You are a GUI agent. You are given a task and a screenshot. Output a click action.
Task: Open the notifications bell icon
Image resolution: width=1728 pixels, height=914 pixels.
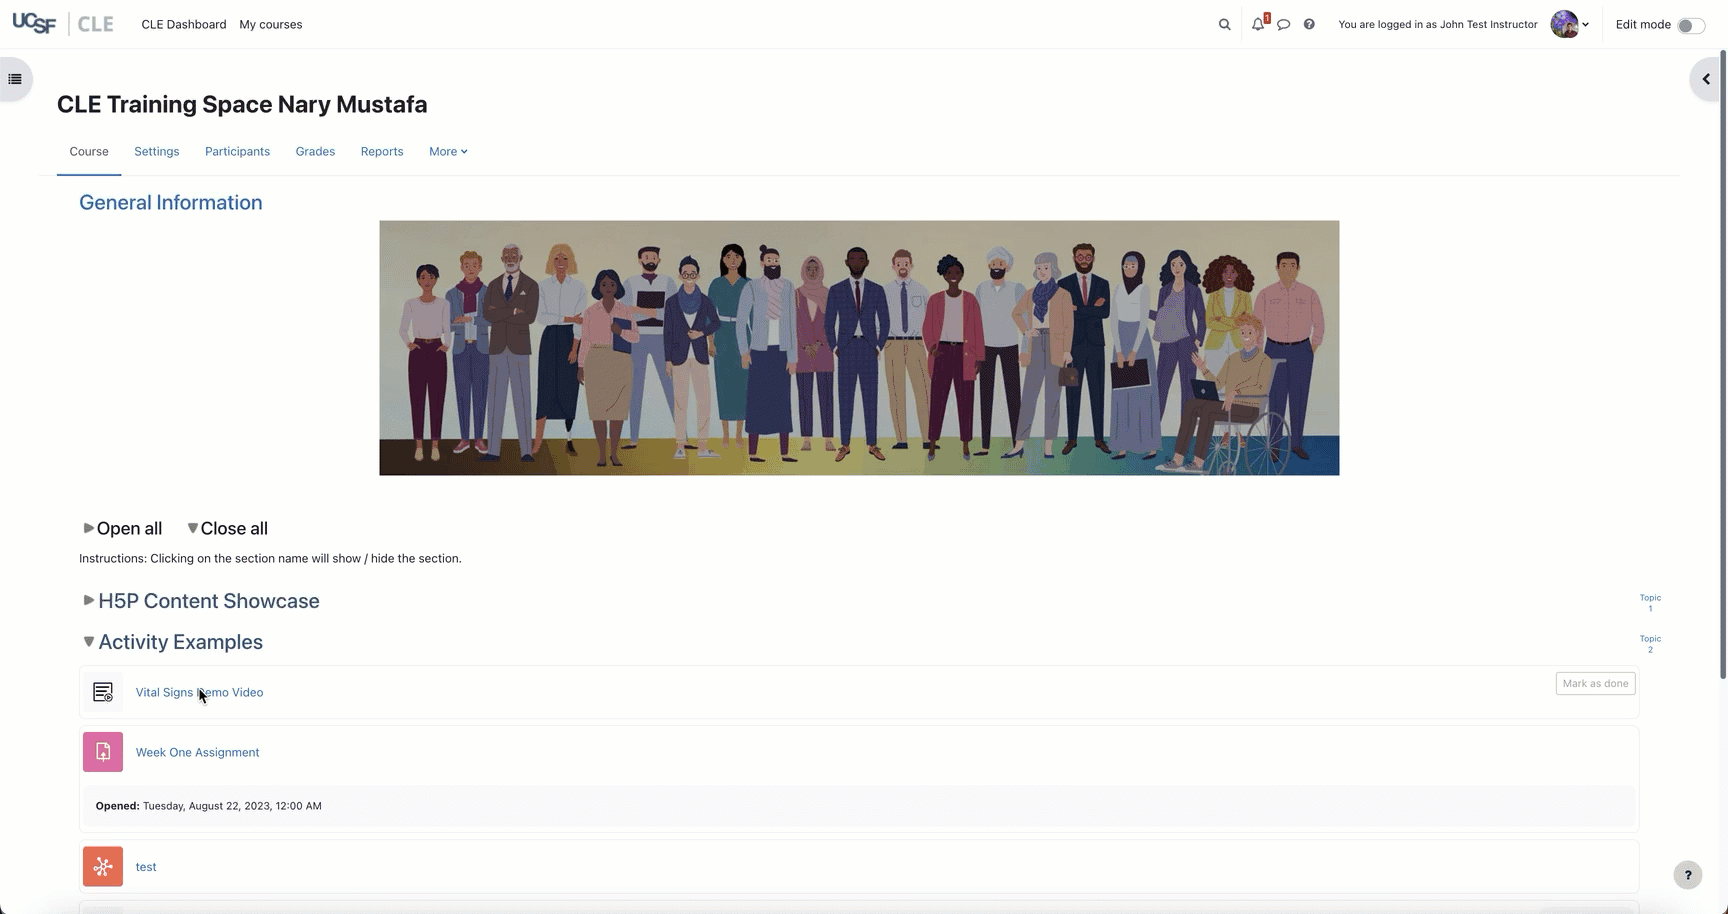[x=1259, y=24]
